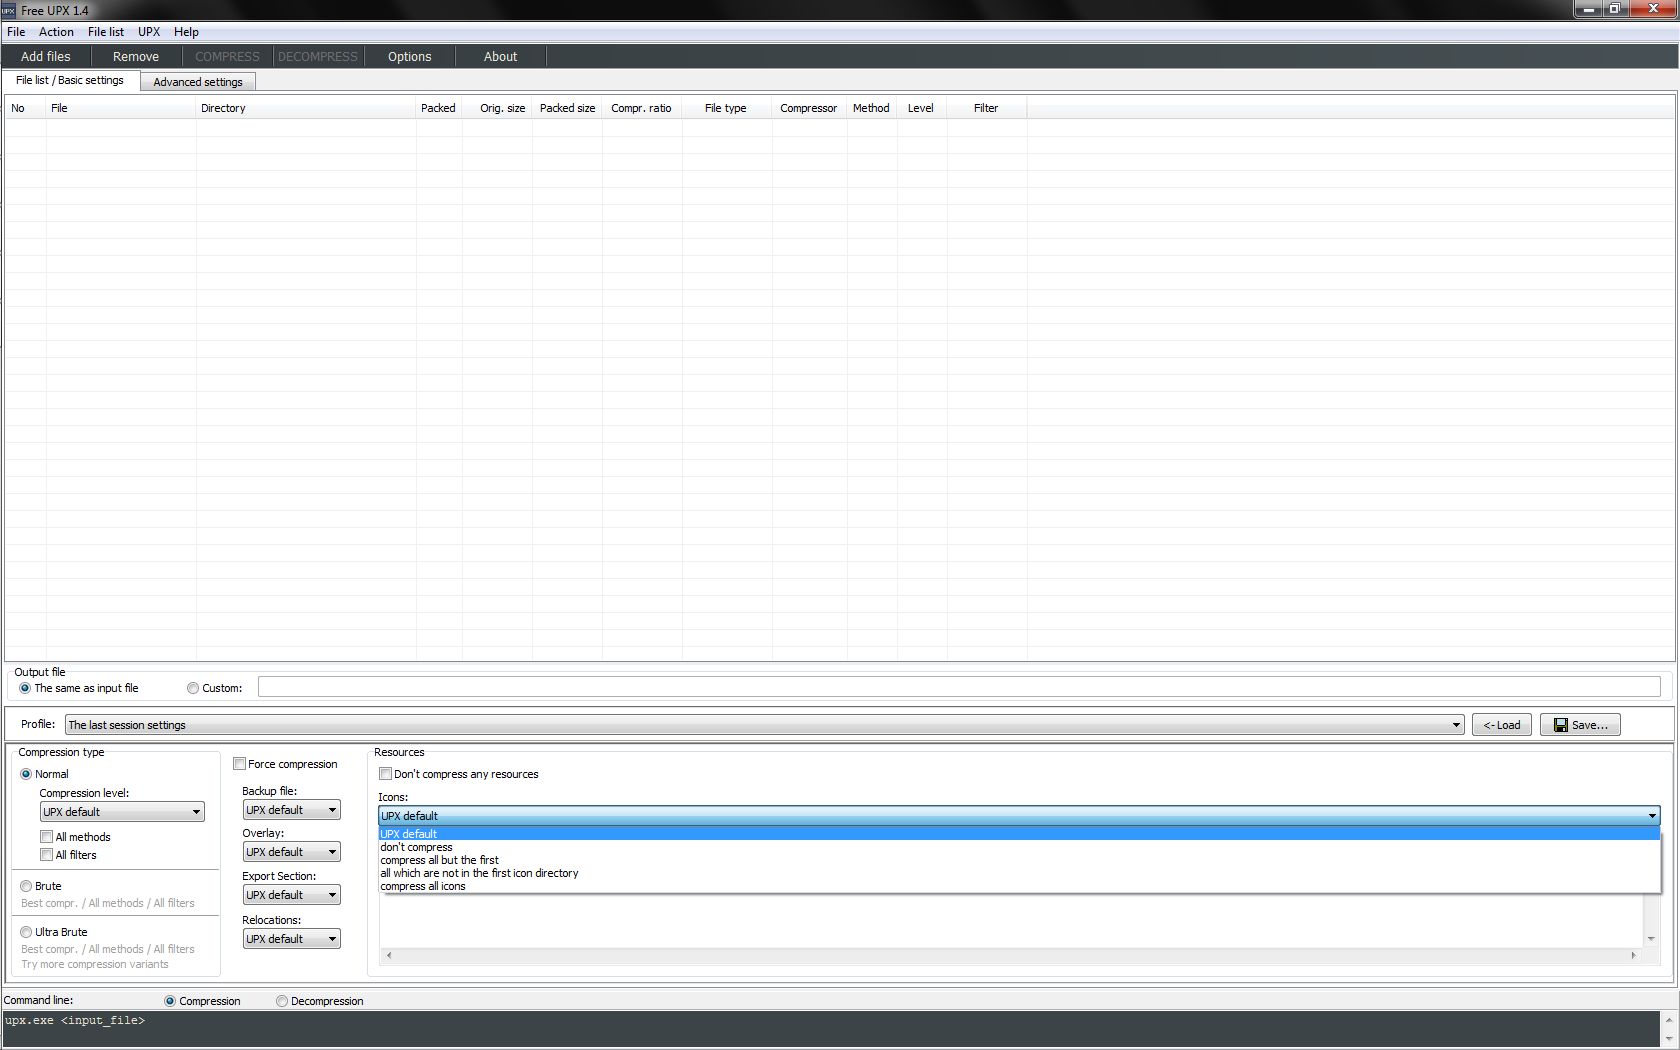Choose 'compress all but the first' option
Screen dimensions: 1680x1050
pos(1019,860)
